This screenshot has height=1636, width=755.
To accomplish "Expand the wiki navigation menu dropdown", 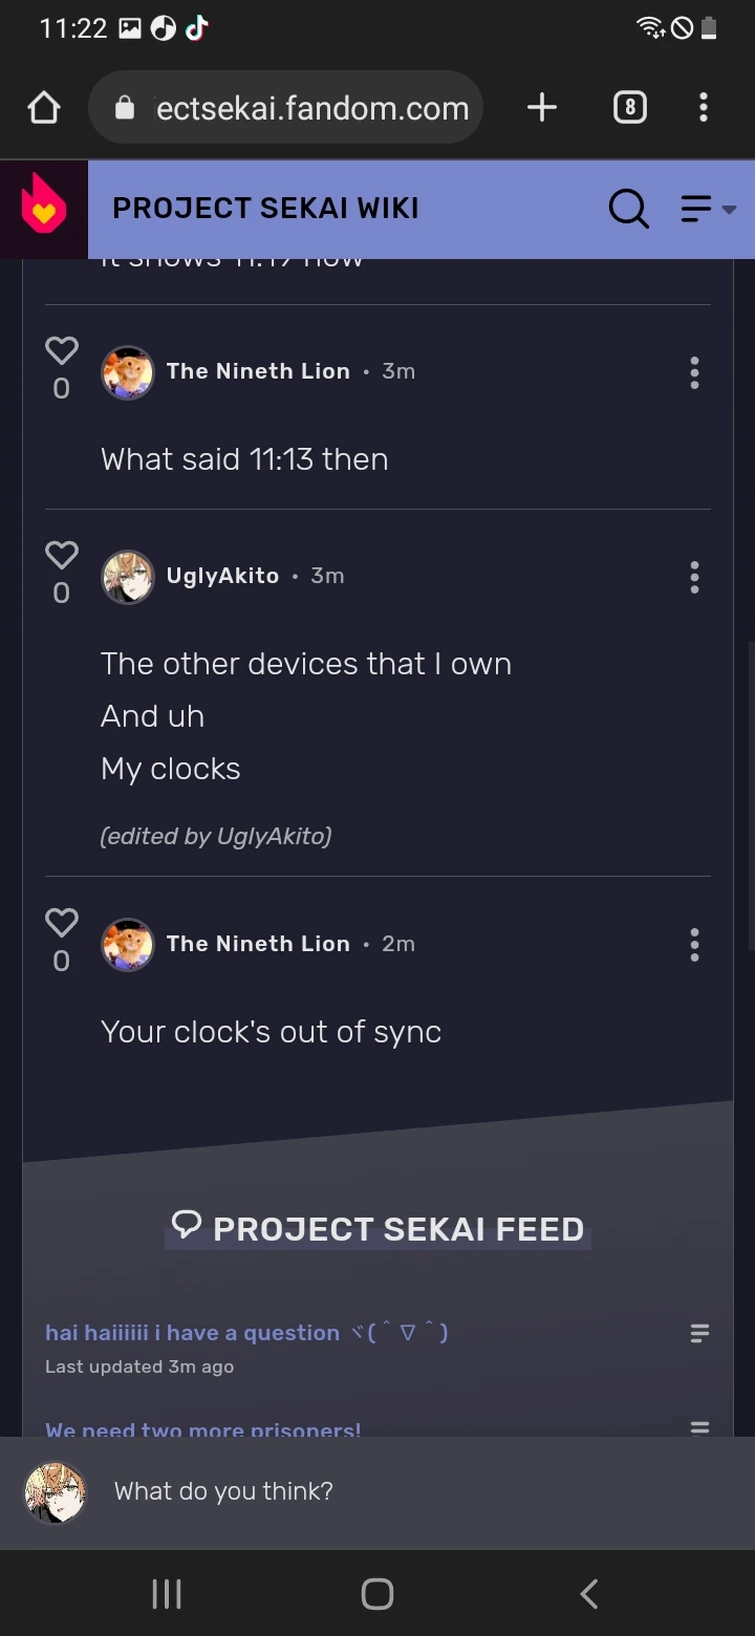I will coord(708,208).
